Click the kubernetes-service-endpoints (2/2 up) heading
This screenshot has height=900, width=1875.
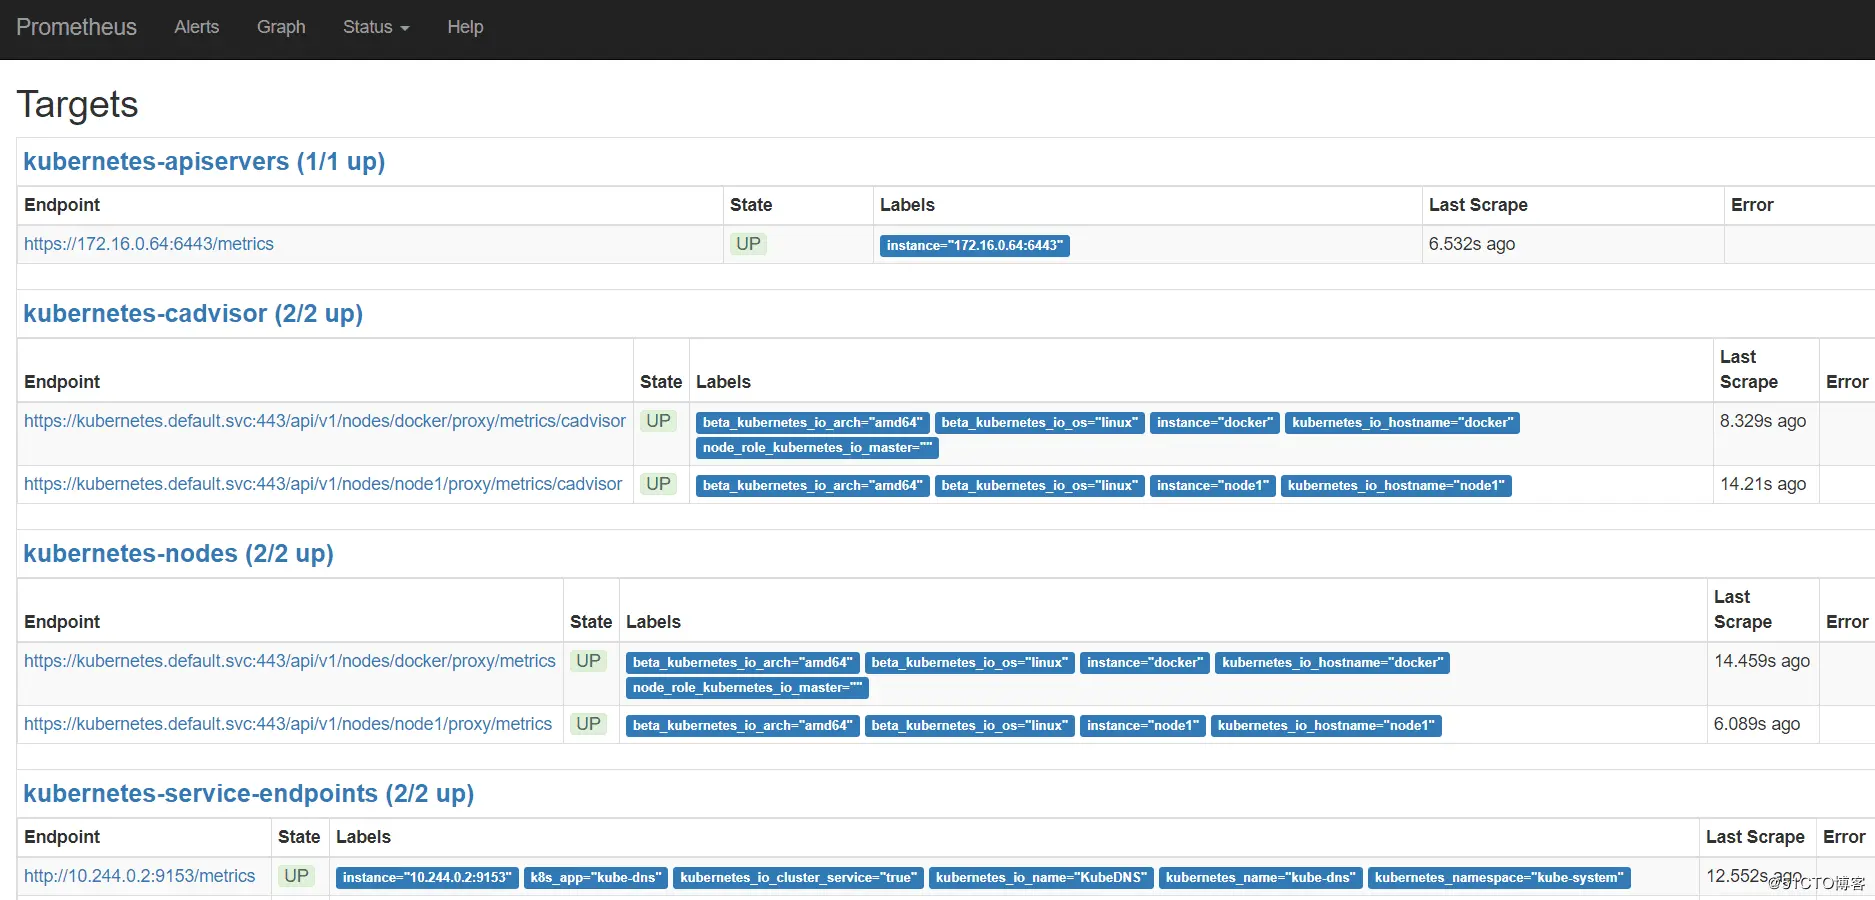tap(248, 794)
